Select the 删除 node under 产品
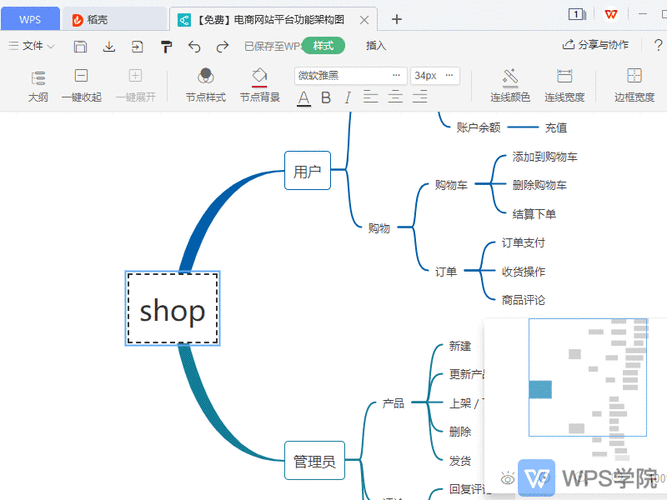This screenshot has width=667, height=500. coord(460,432)
